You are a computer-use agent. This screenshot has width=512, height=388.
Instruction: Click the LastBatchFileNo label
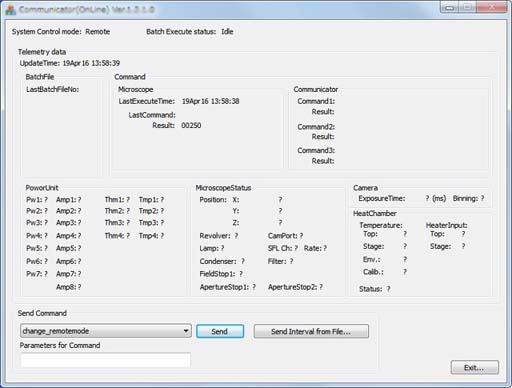52,89
